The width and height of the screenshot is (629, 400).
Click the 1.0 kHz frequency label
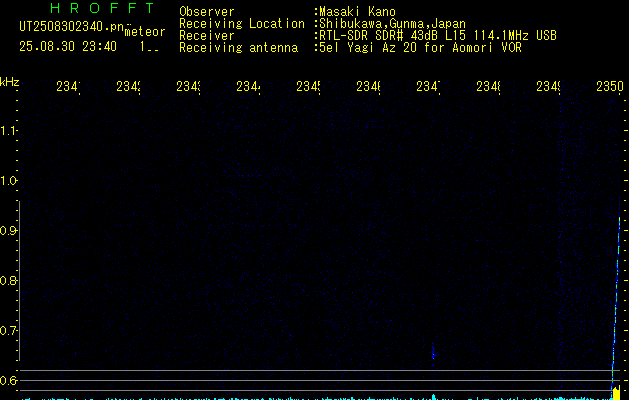point(8,181)
